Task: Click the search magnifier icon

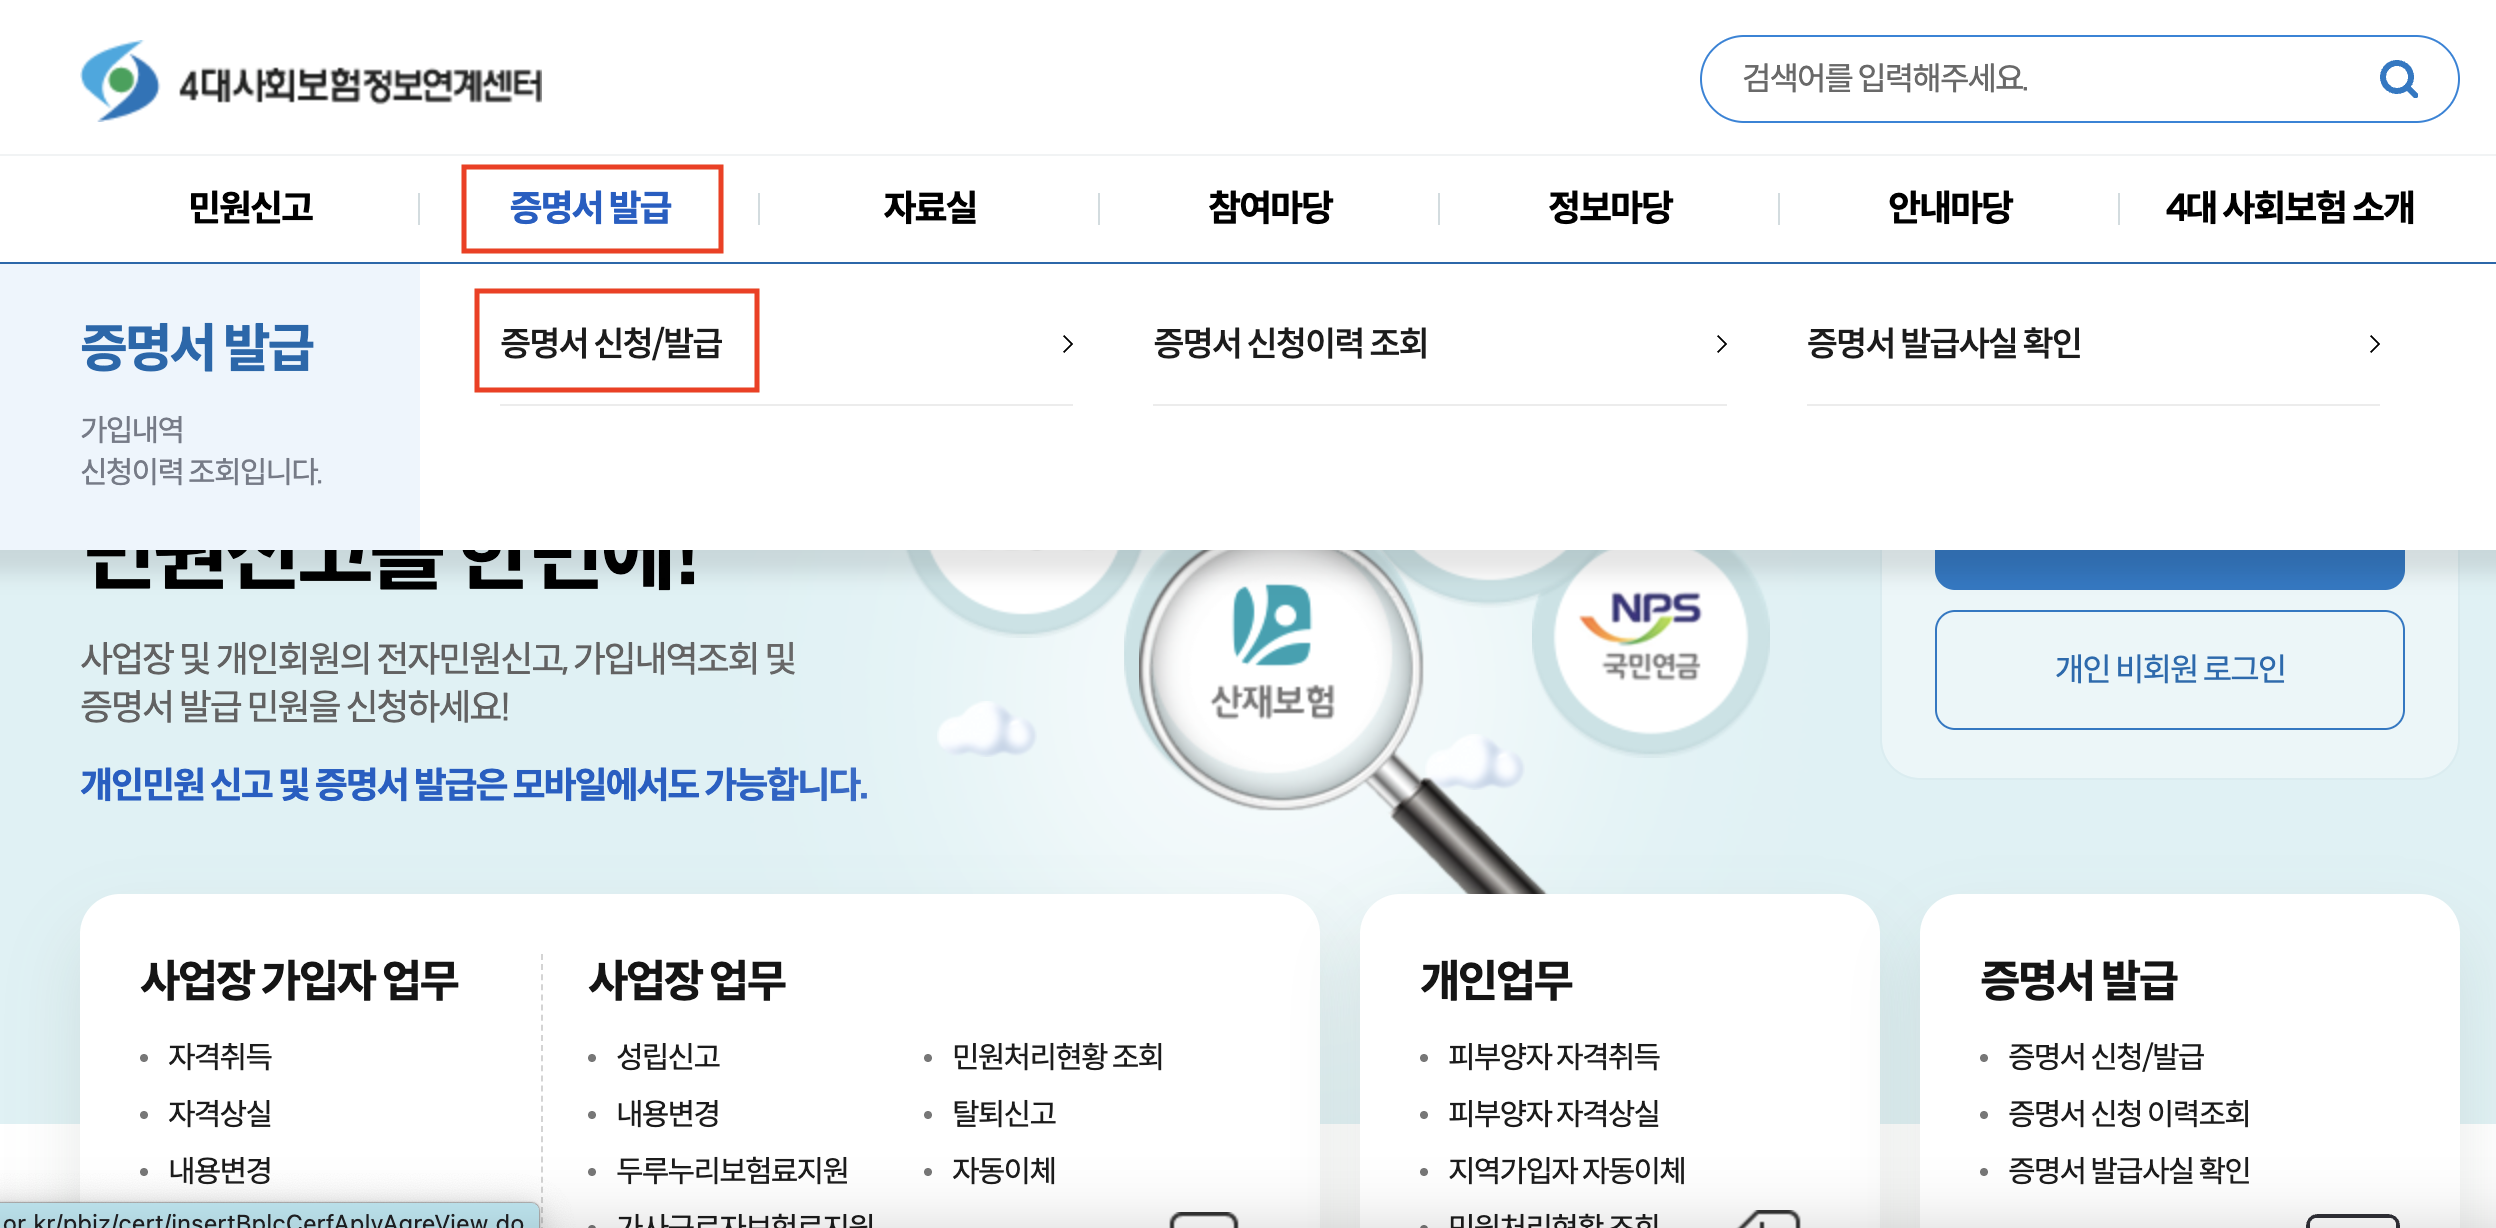Action: pyautogui.click(x=2398, y=79)
